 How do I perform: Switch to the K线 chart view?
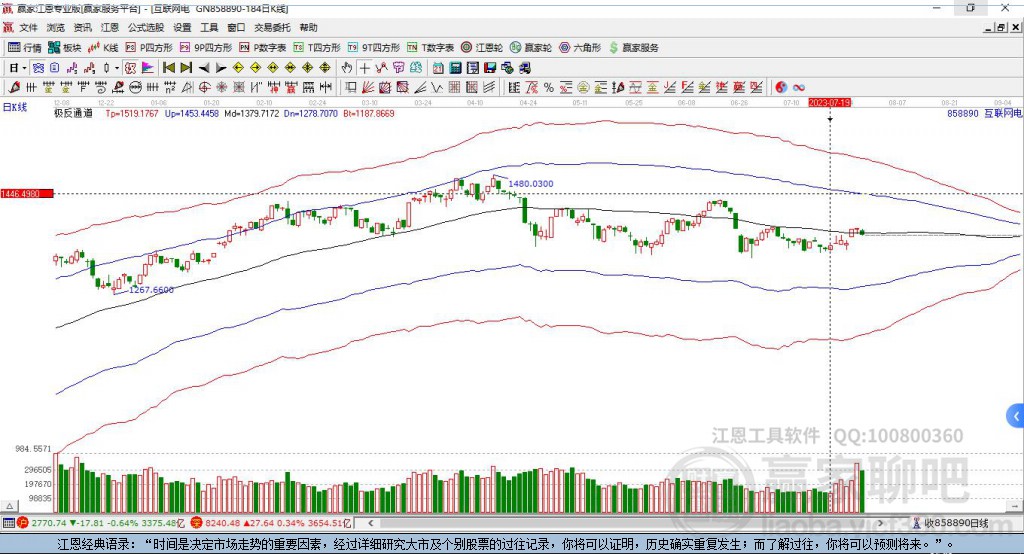(x=103, y=48)
